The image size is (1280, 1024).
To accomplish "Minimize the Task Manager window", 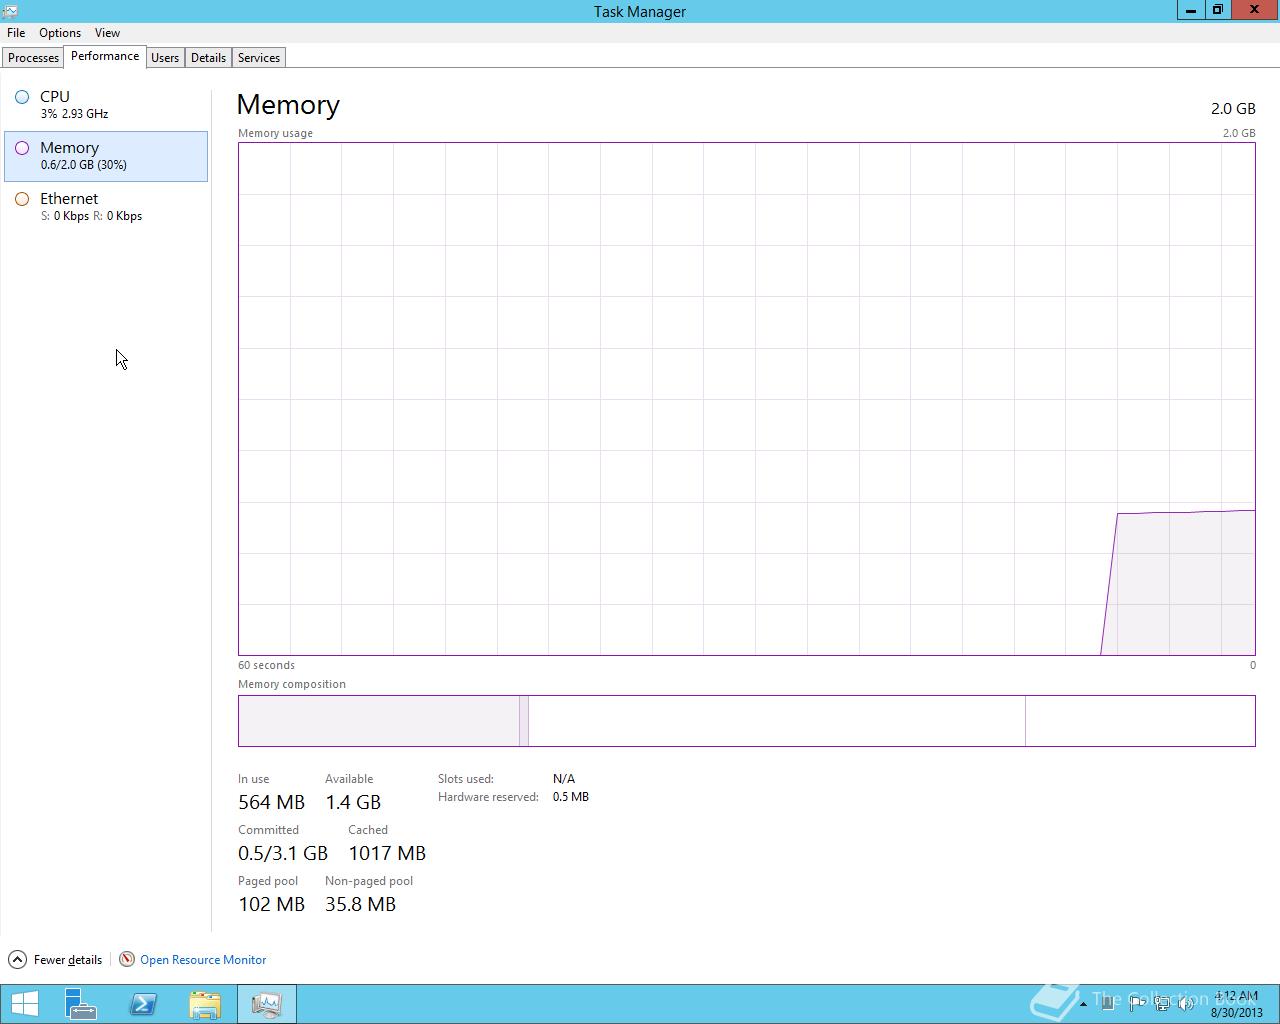I will (1190, 10).
